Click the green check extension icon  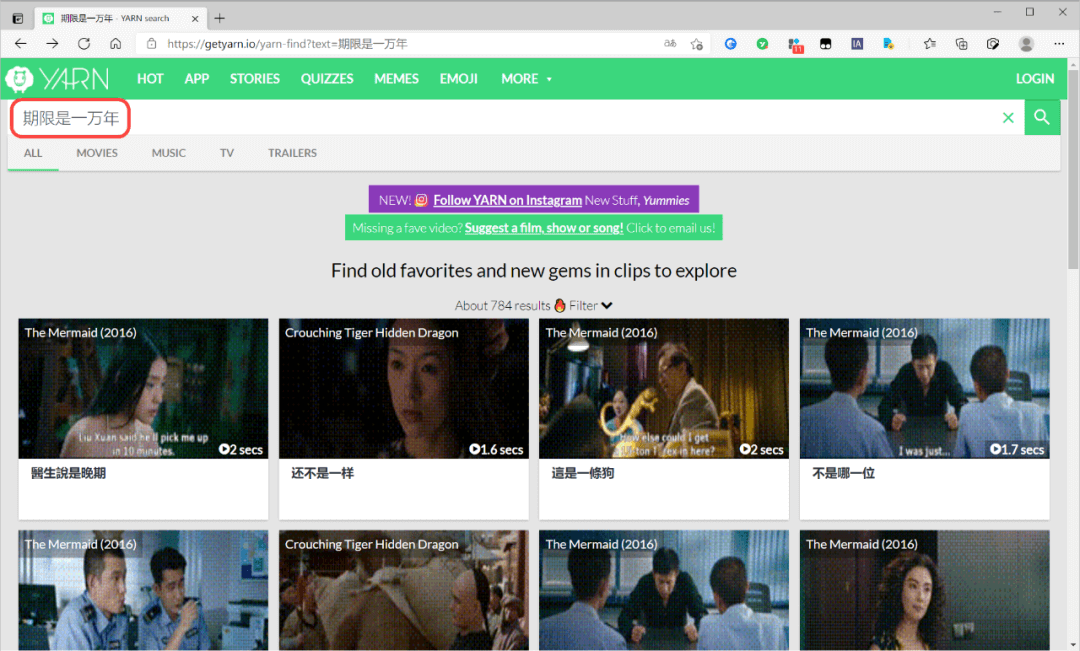(x=762, y=43)
